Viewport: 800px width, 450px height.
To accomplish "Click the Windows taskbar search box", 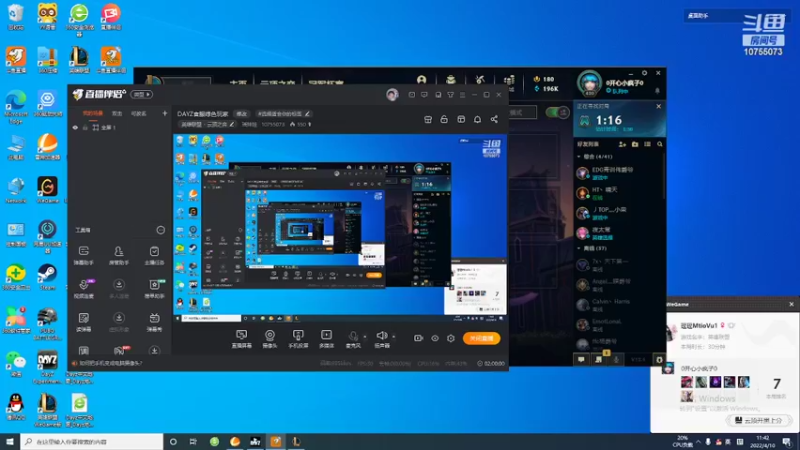I will (92, 442).
